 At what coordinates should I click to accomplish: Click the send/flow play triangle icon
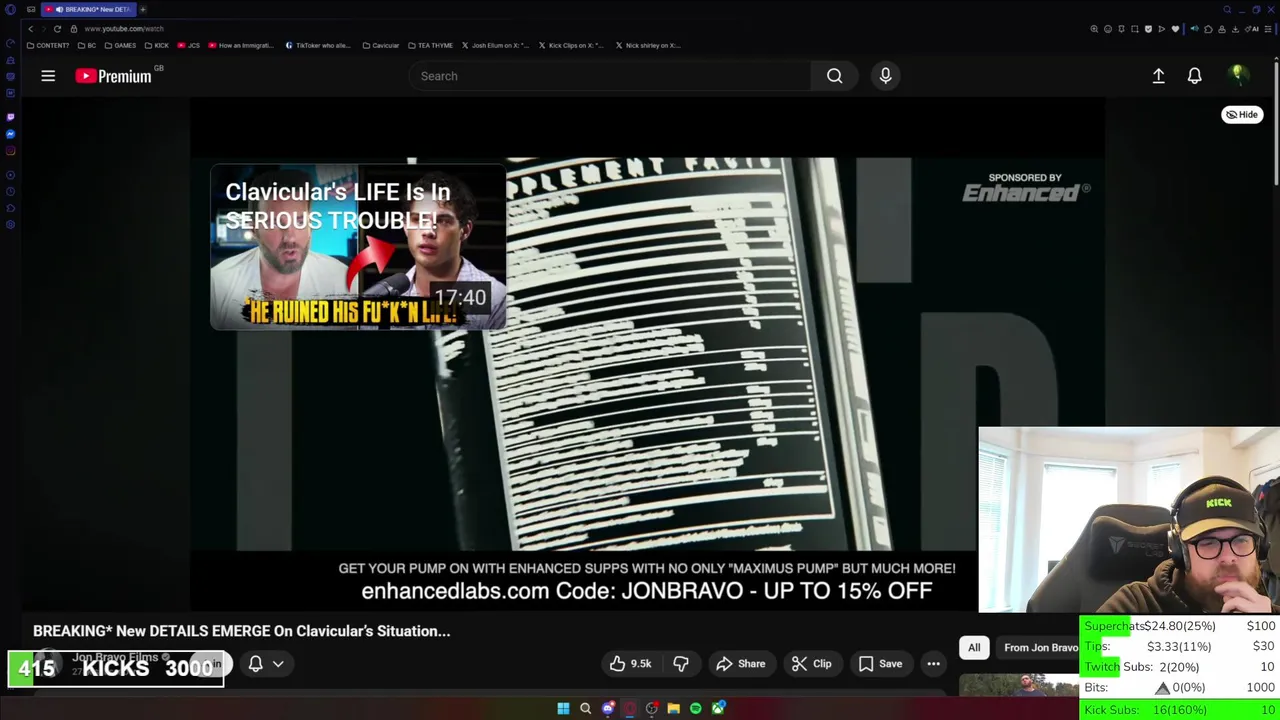(x=1161, y=29)
